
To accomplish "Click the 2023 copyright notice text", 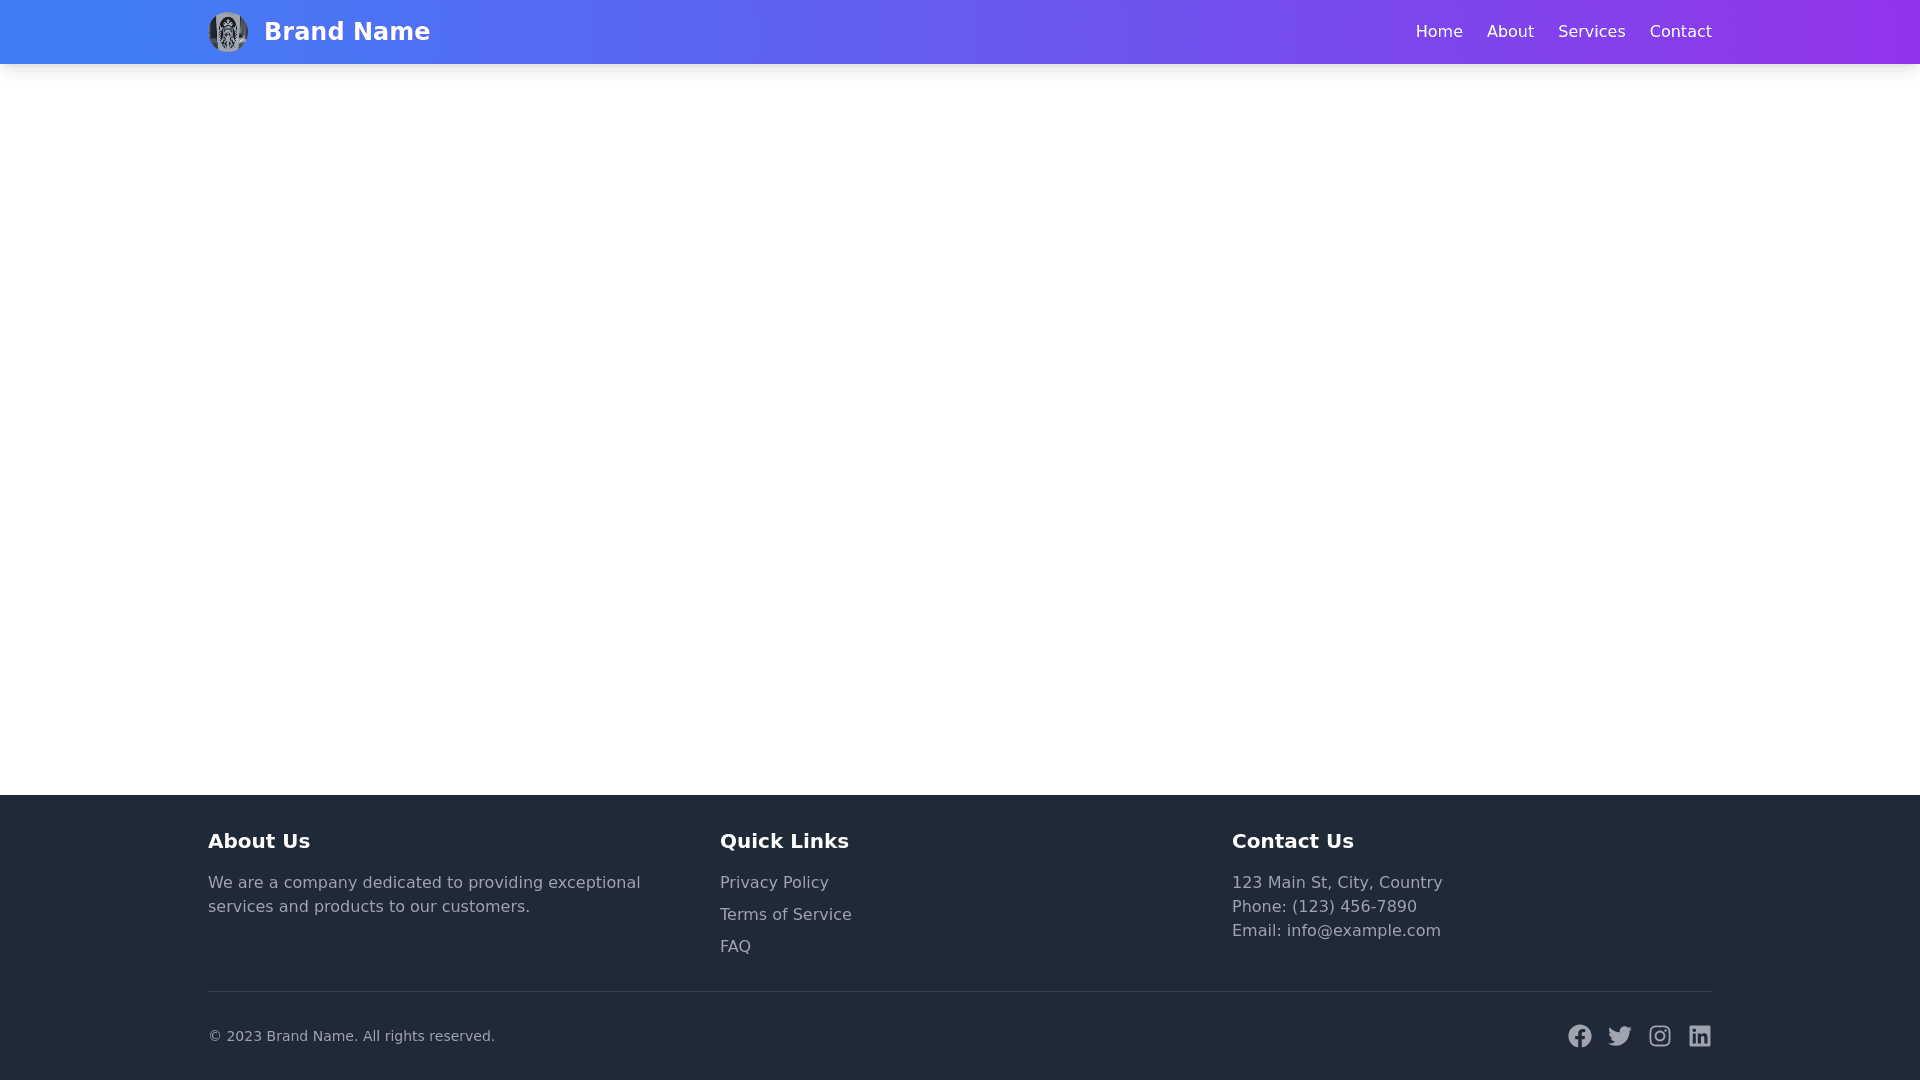I will point(351,1036).
